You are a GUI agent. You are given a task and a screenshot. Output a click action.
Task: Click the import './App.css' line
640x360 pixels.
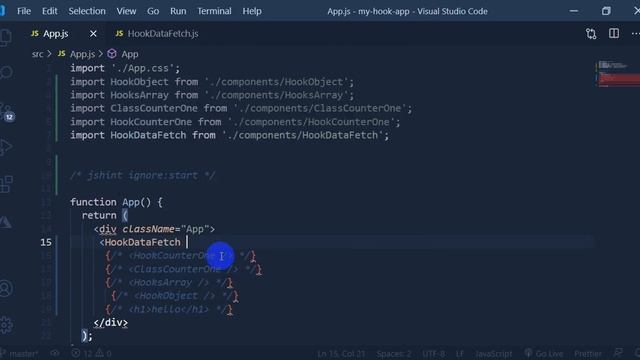125,68
